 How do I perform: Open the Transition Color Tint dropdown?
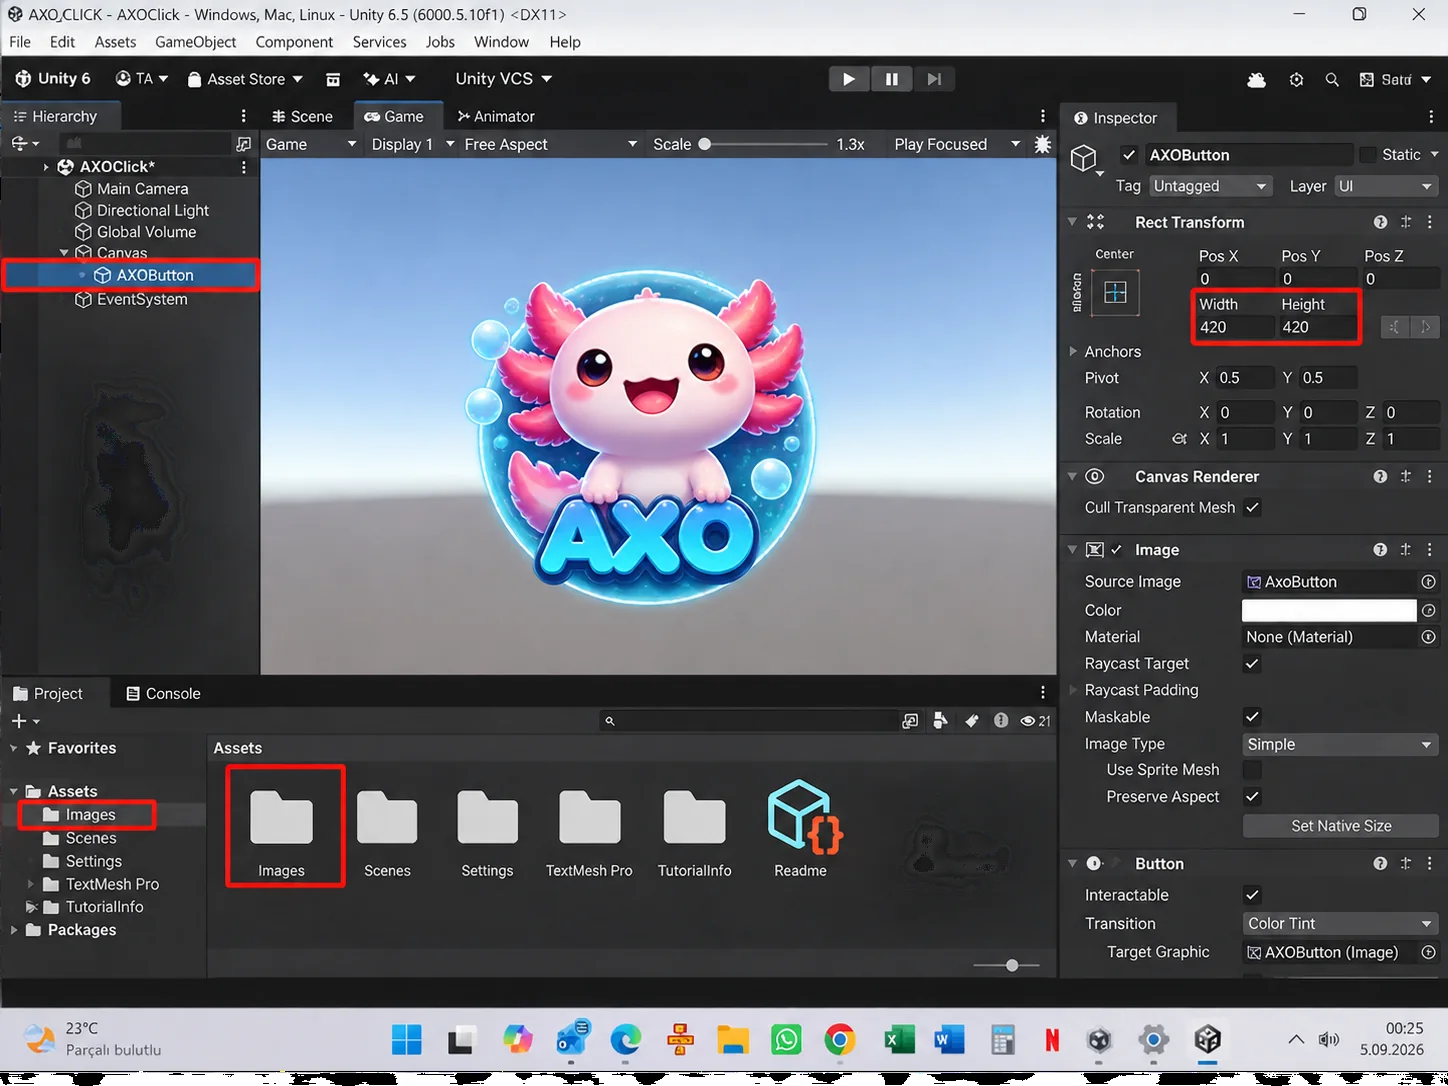1340,923
